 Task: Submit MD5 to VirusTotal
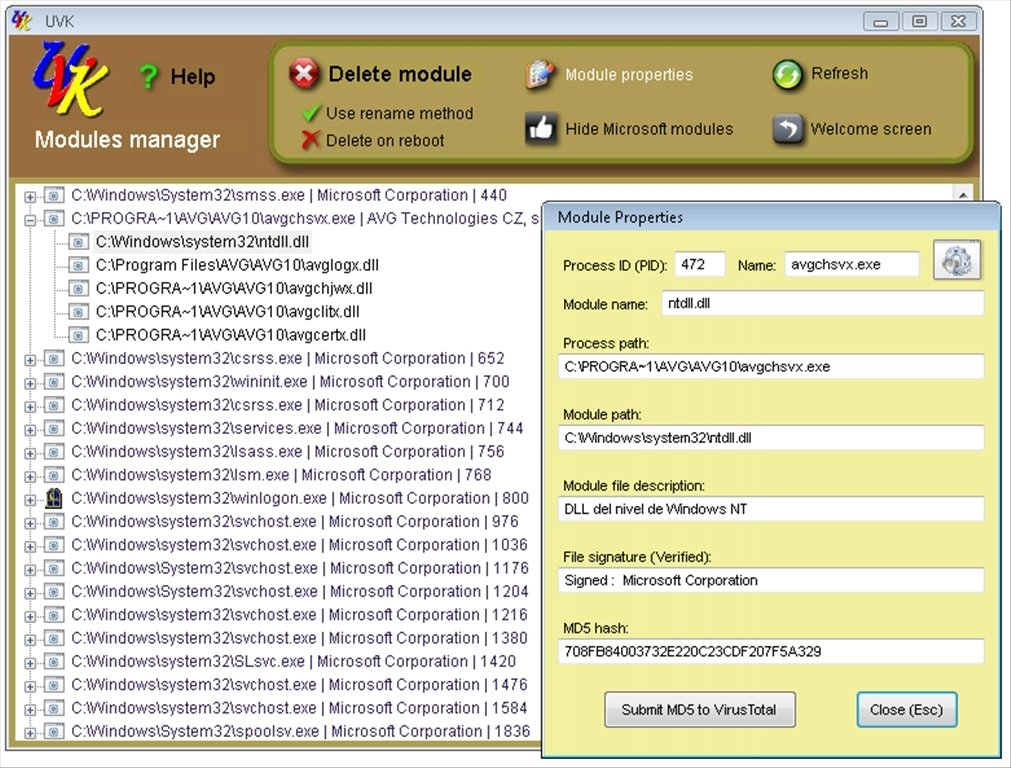700,710
